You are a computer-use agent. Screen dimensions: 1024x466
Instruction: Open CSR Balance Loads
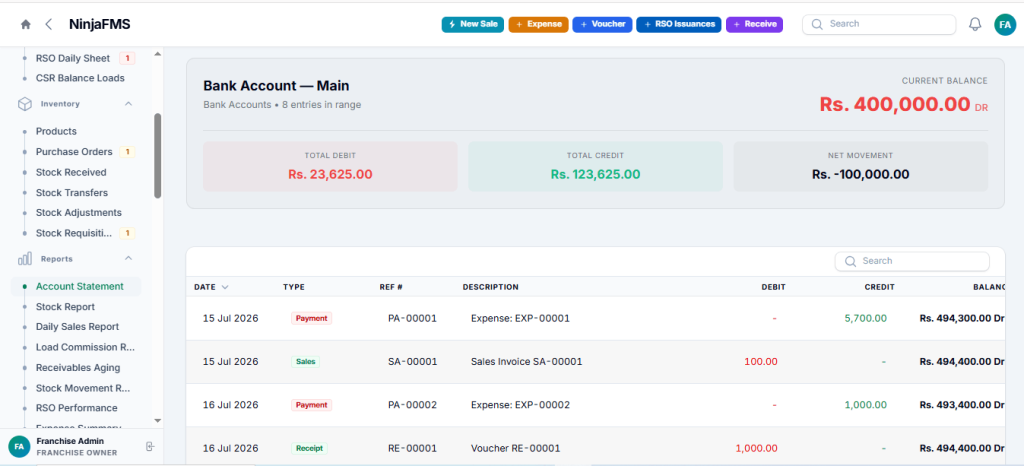pyautogui.click(x=80, y=78)
